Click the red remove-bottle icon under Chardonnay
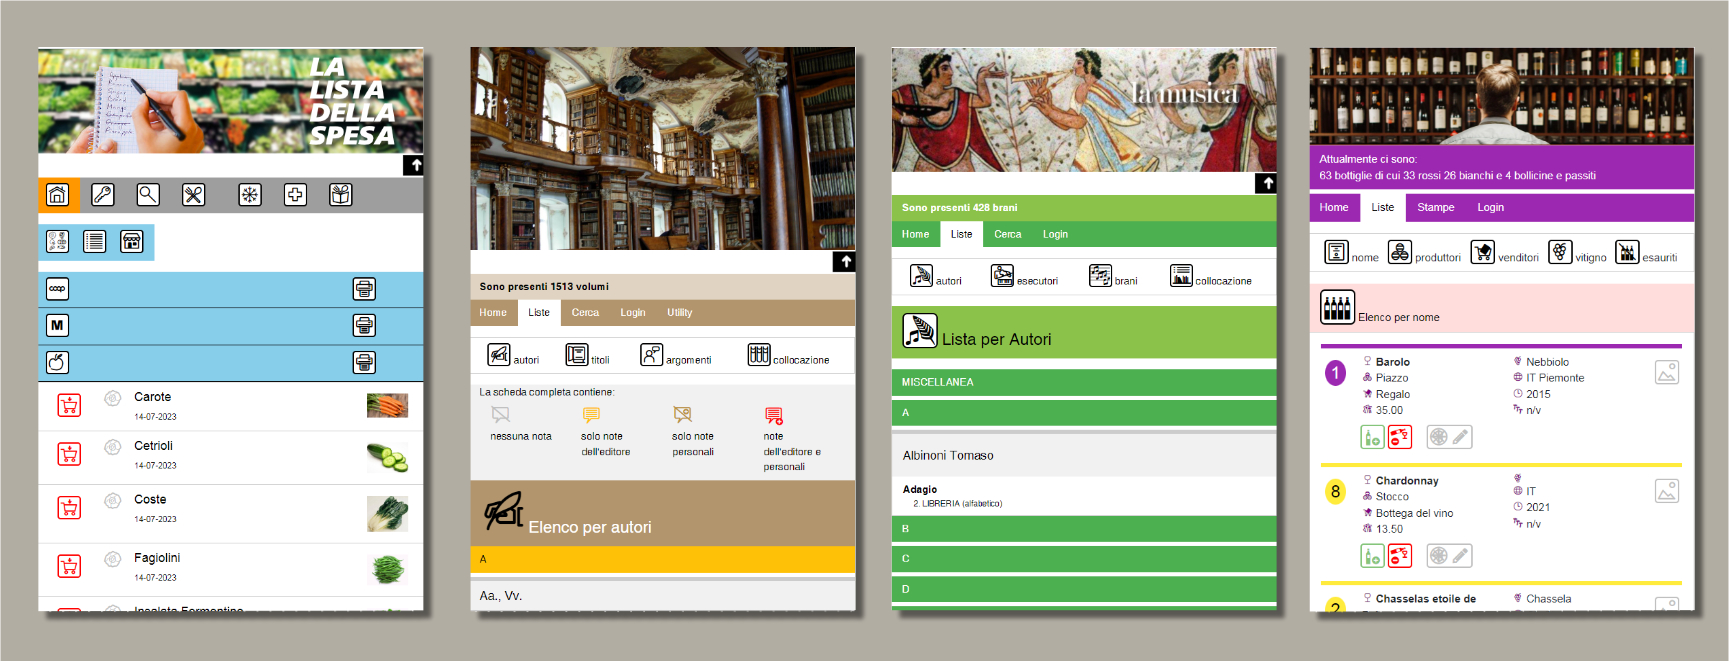 1399,556
